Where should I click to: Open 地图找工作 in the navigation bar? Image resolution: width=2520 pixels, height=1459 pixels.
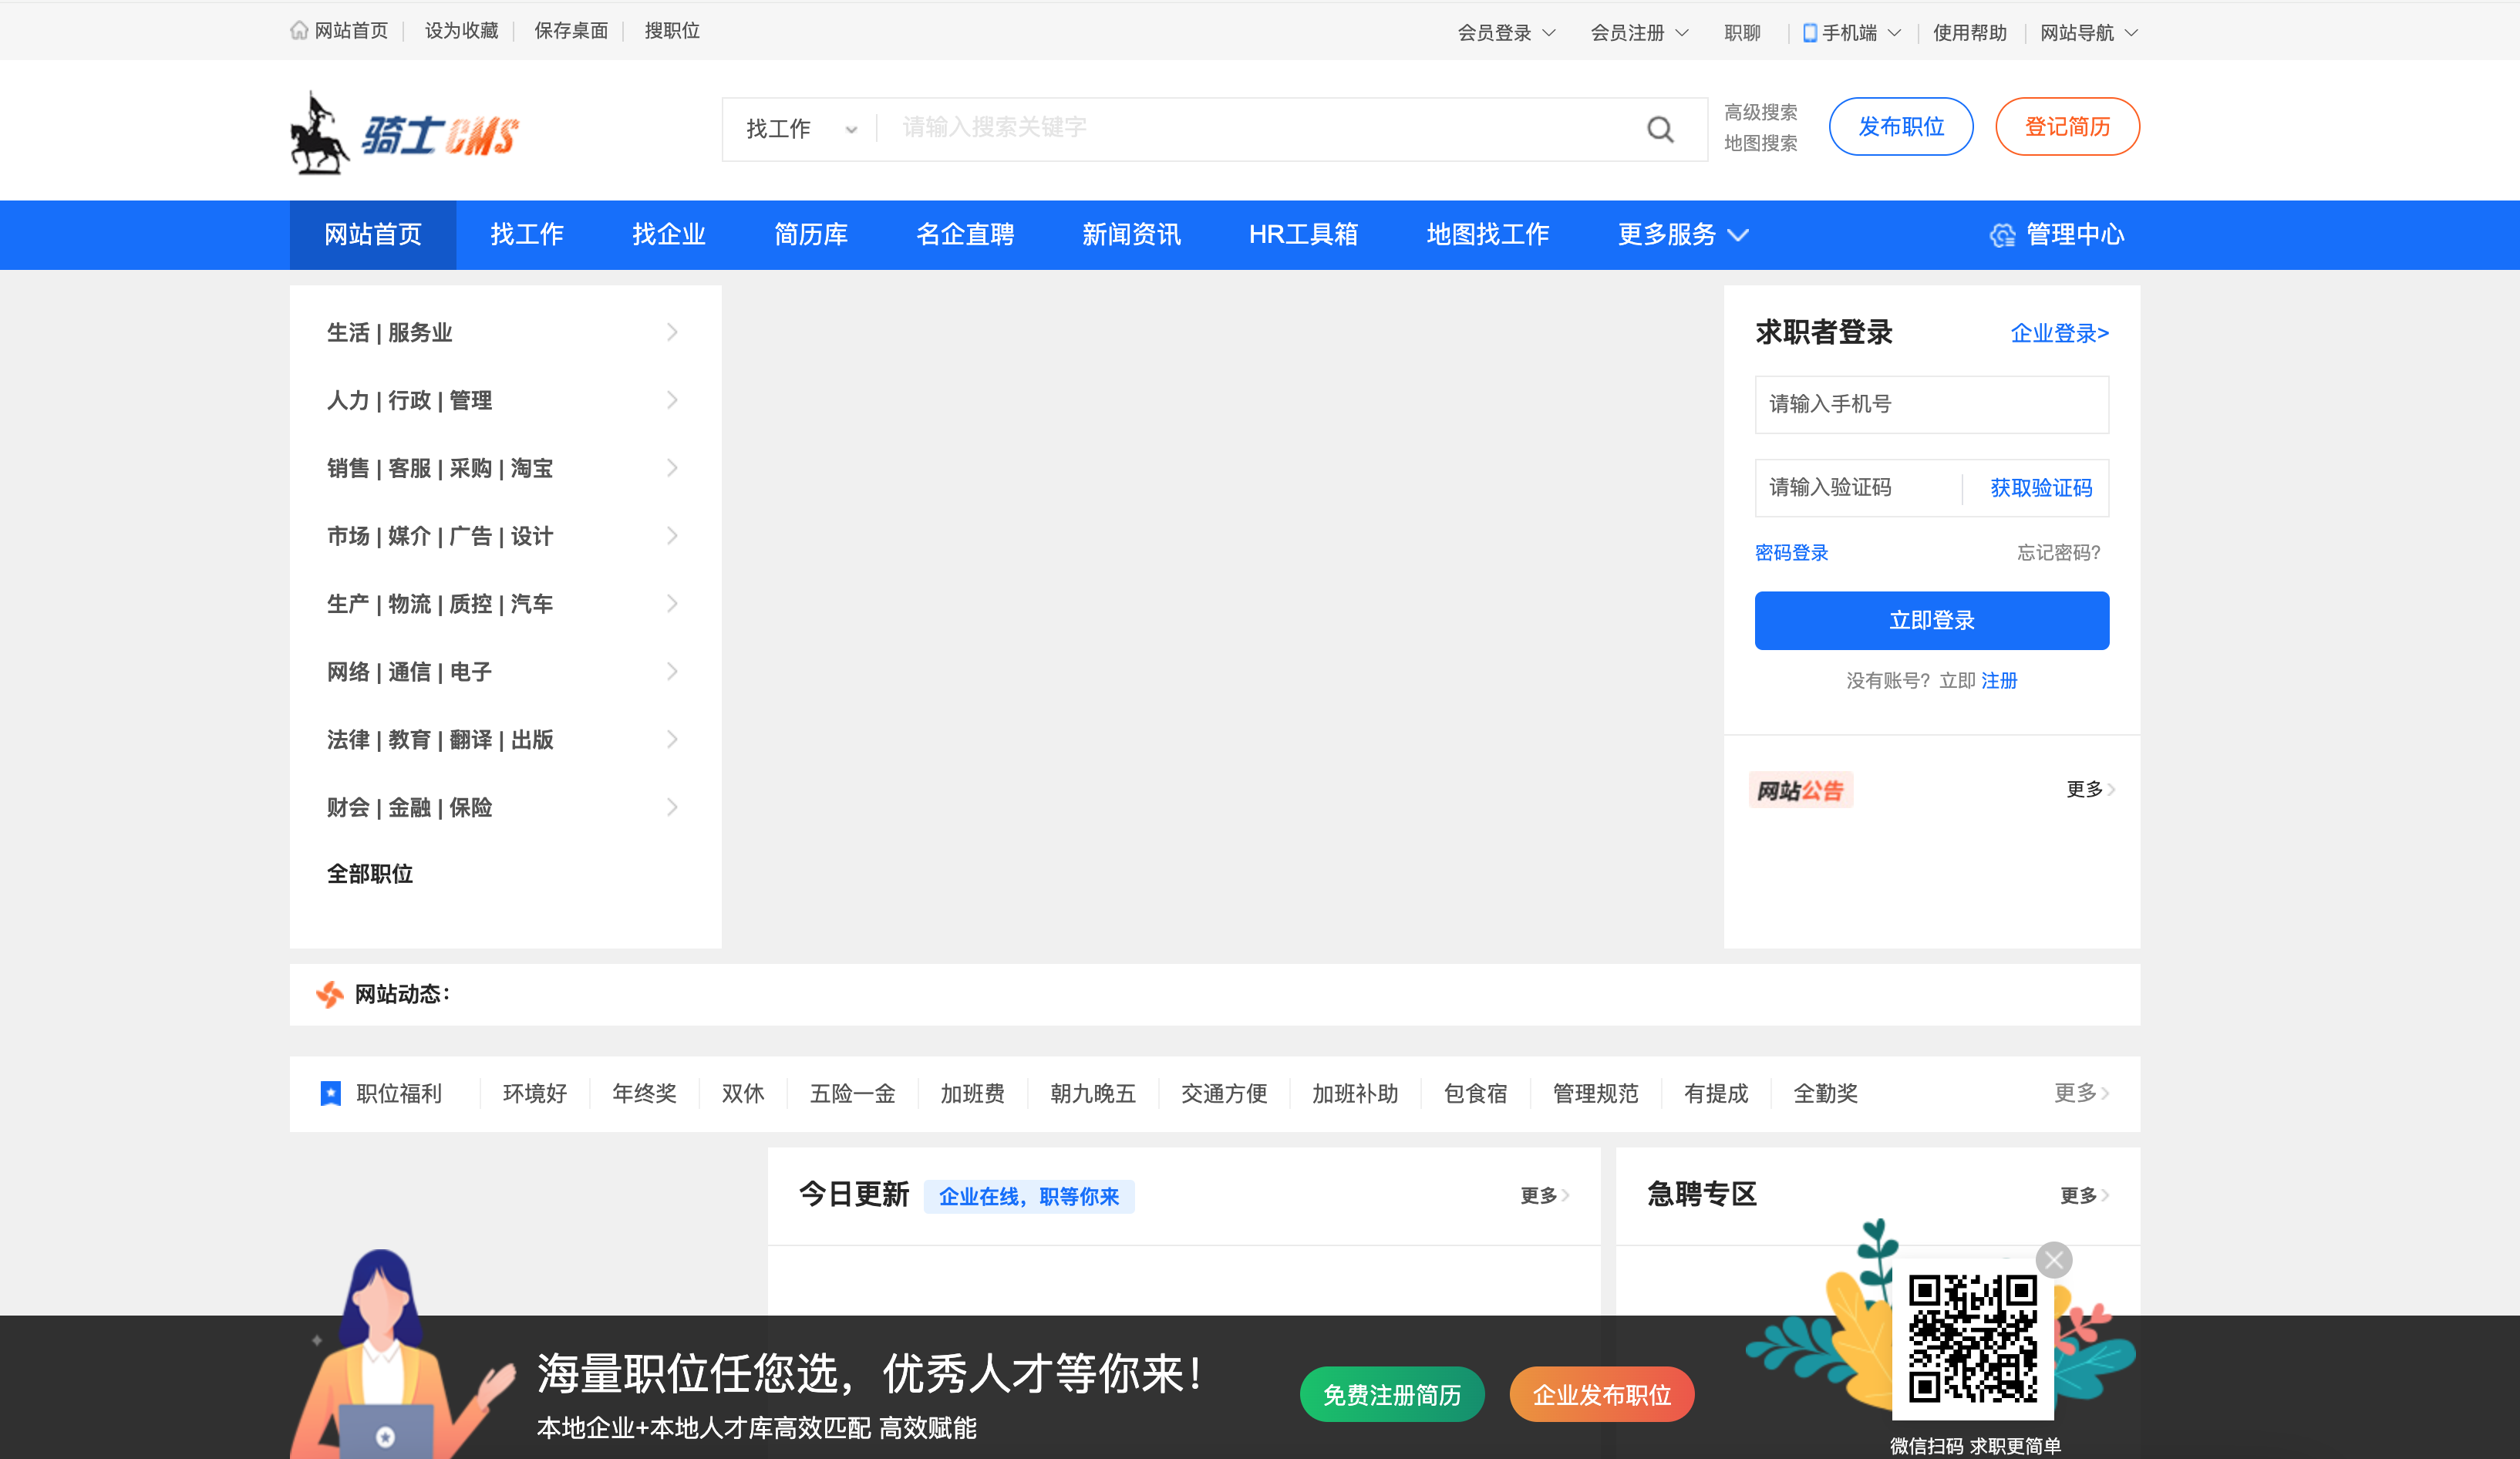[1488, 235]
